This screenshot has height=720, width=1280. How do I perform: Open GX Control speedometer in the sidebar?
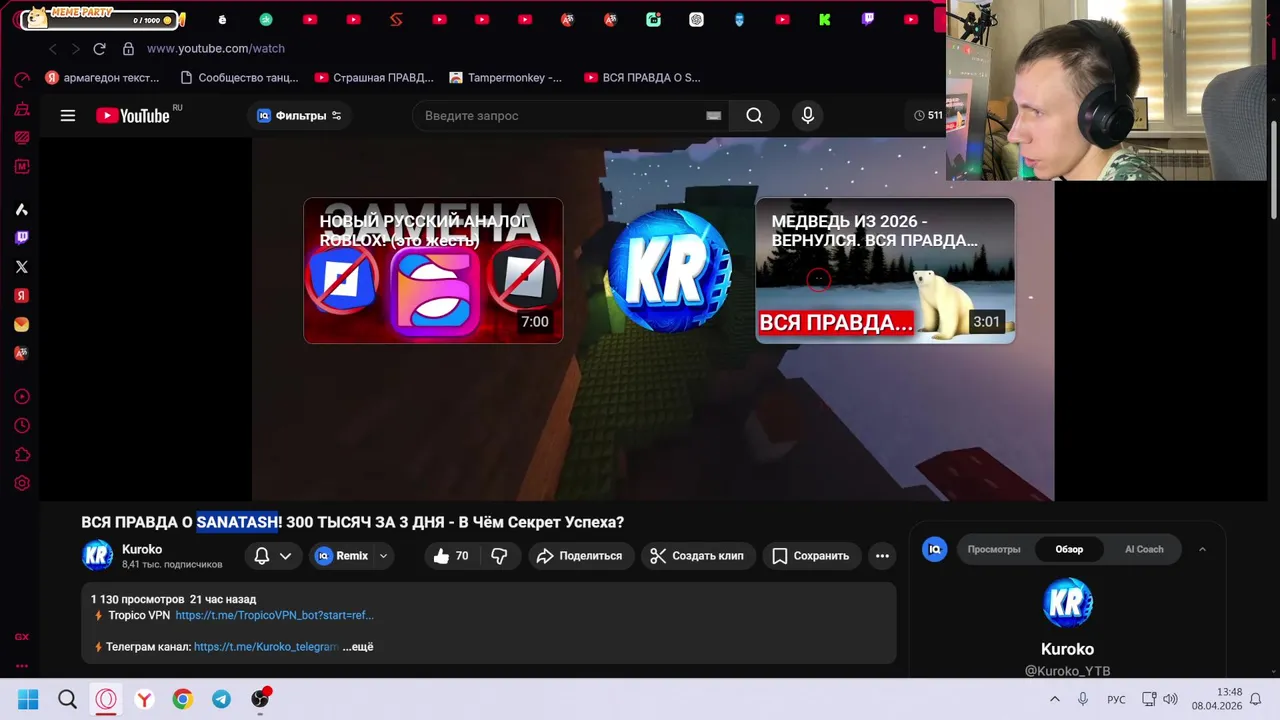pyautogui.click(x=21, y=80)
